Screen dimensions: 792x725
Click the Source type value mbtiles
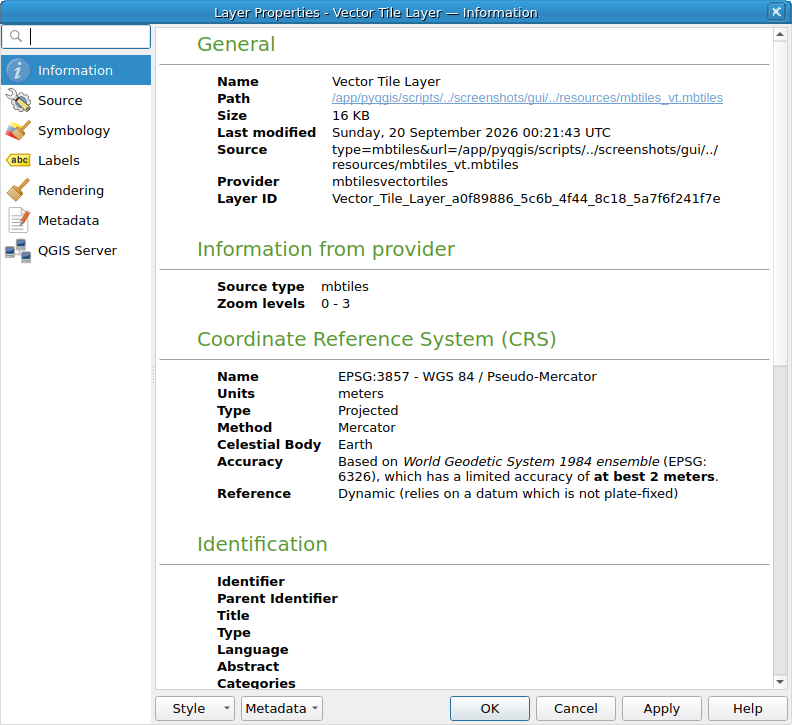[344, 286]
